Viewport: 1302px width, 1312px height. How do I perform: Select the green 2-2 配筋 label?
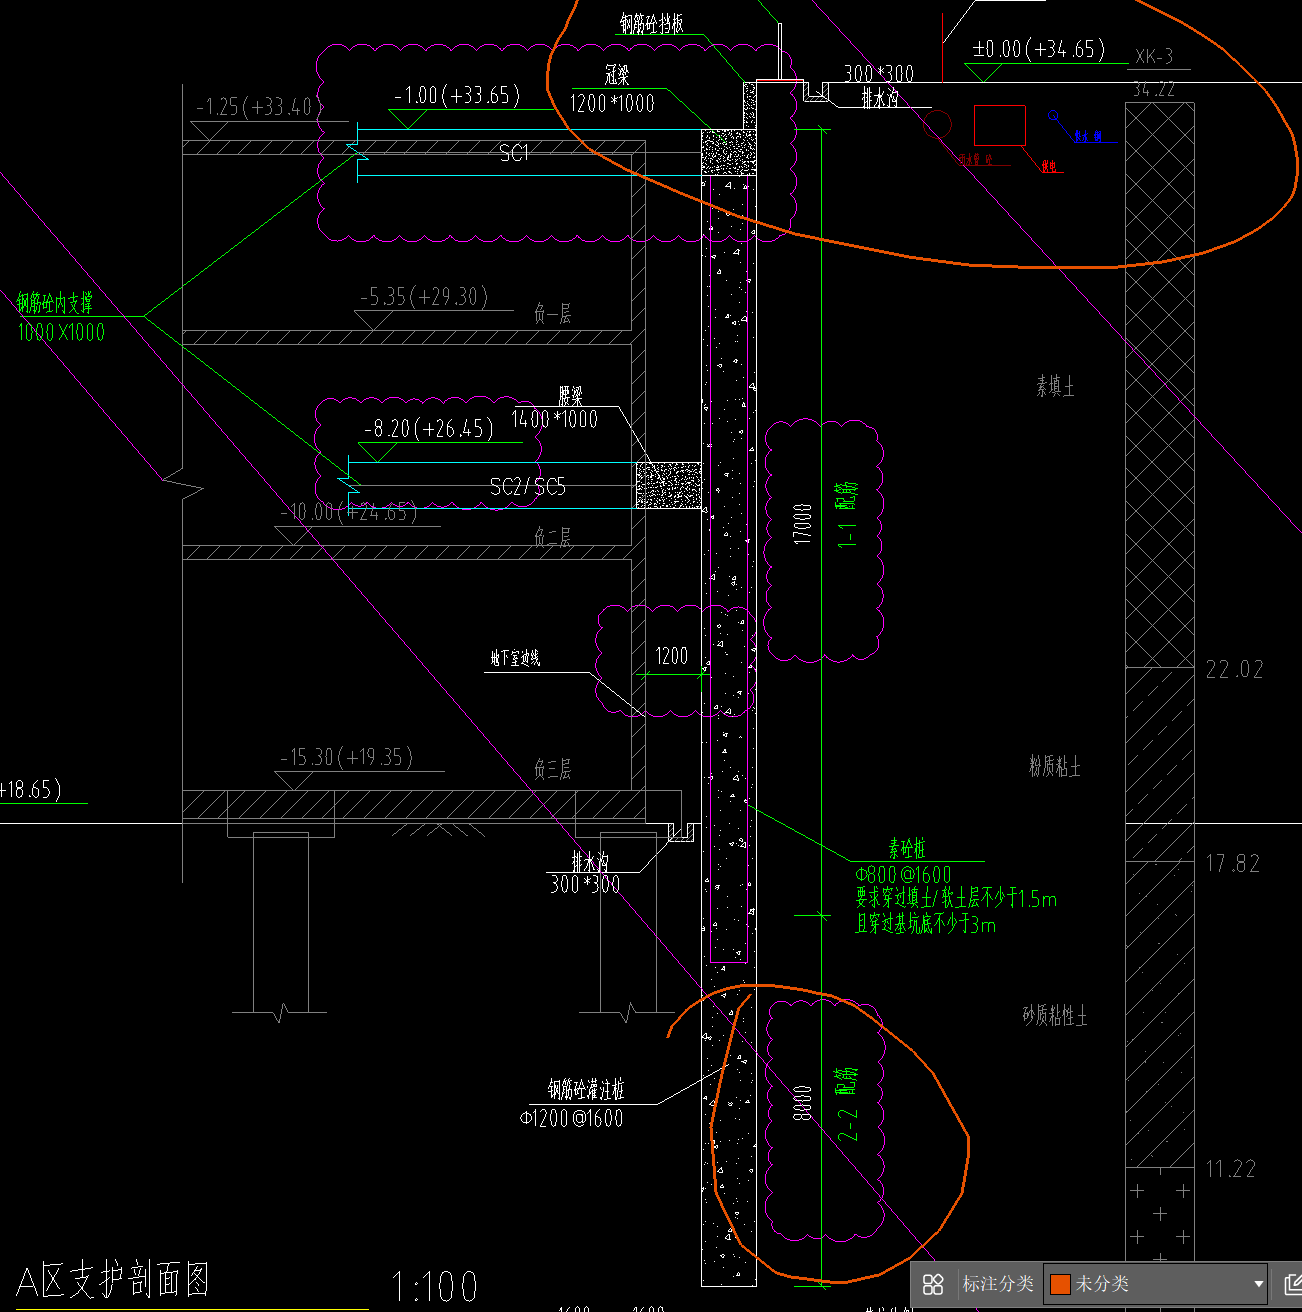pyautogui.click(x=847, y=1104)
